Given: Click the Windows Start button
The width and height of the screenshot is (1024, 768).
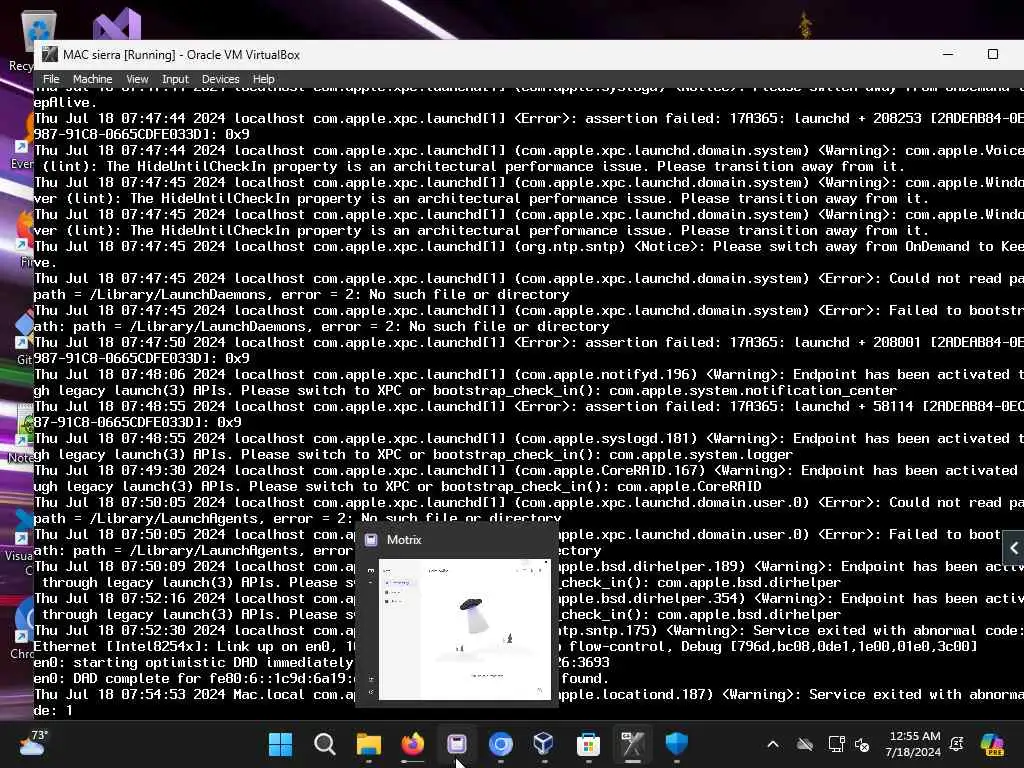Looking at the screenshot, I should [281, 744].
